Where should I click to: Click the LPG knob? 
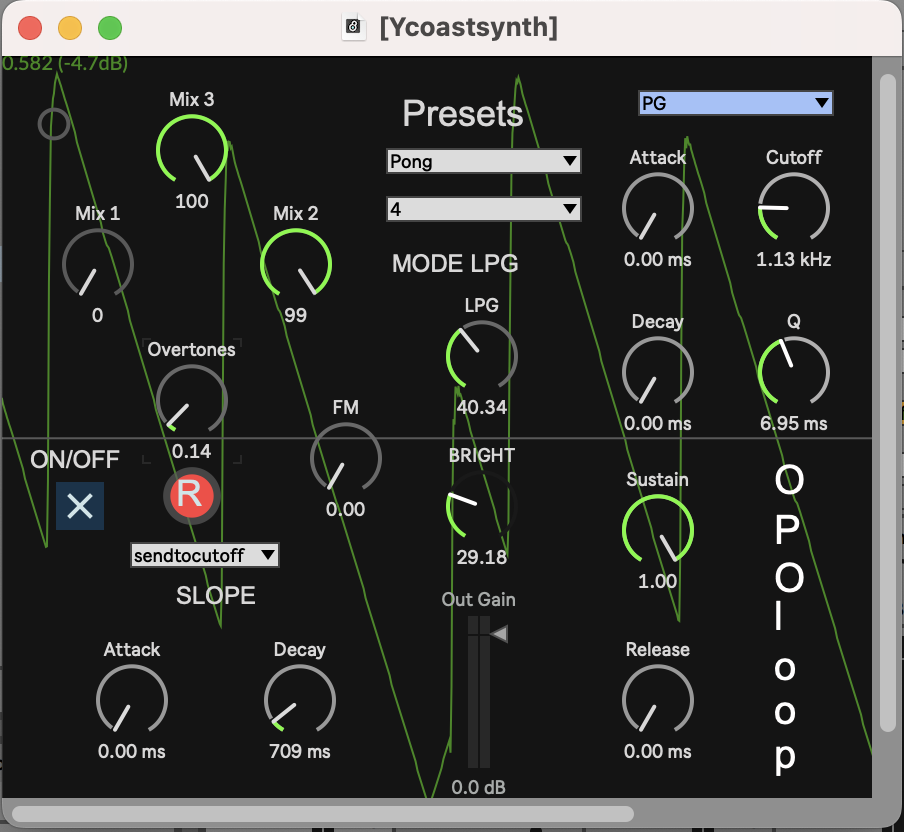481,356
